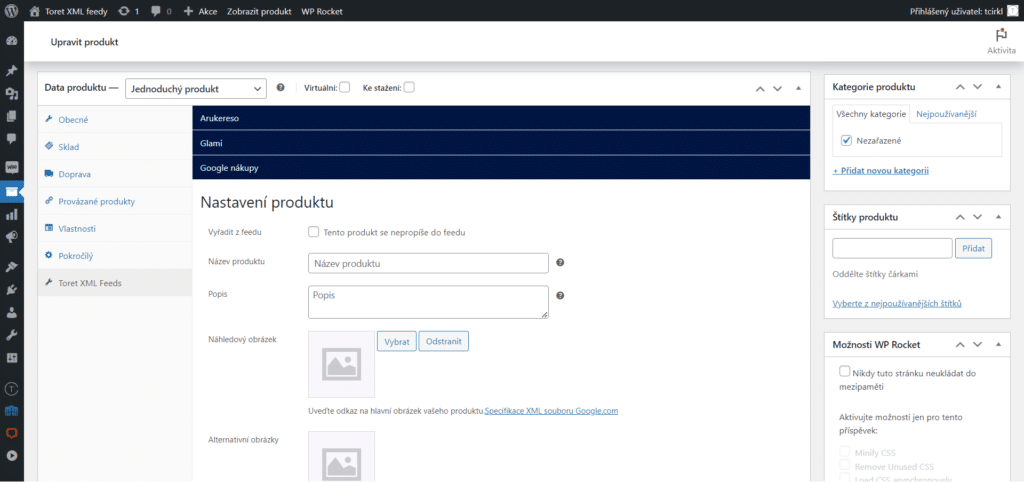Viewport: 1024px width, 482px height.
Task: Switch to Nejpoužívanější categories tab
Action: click(x=946, y=114)
